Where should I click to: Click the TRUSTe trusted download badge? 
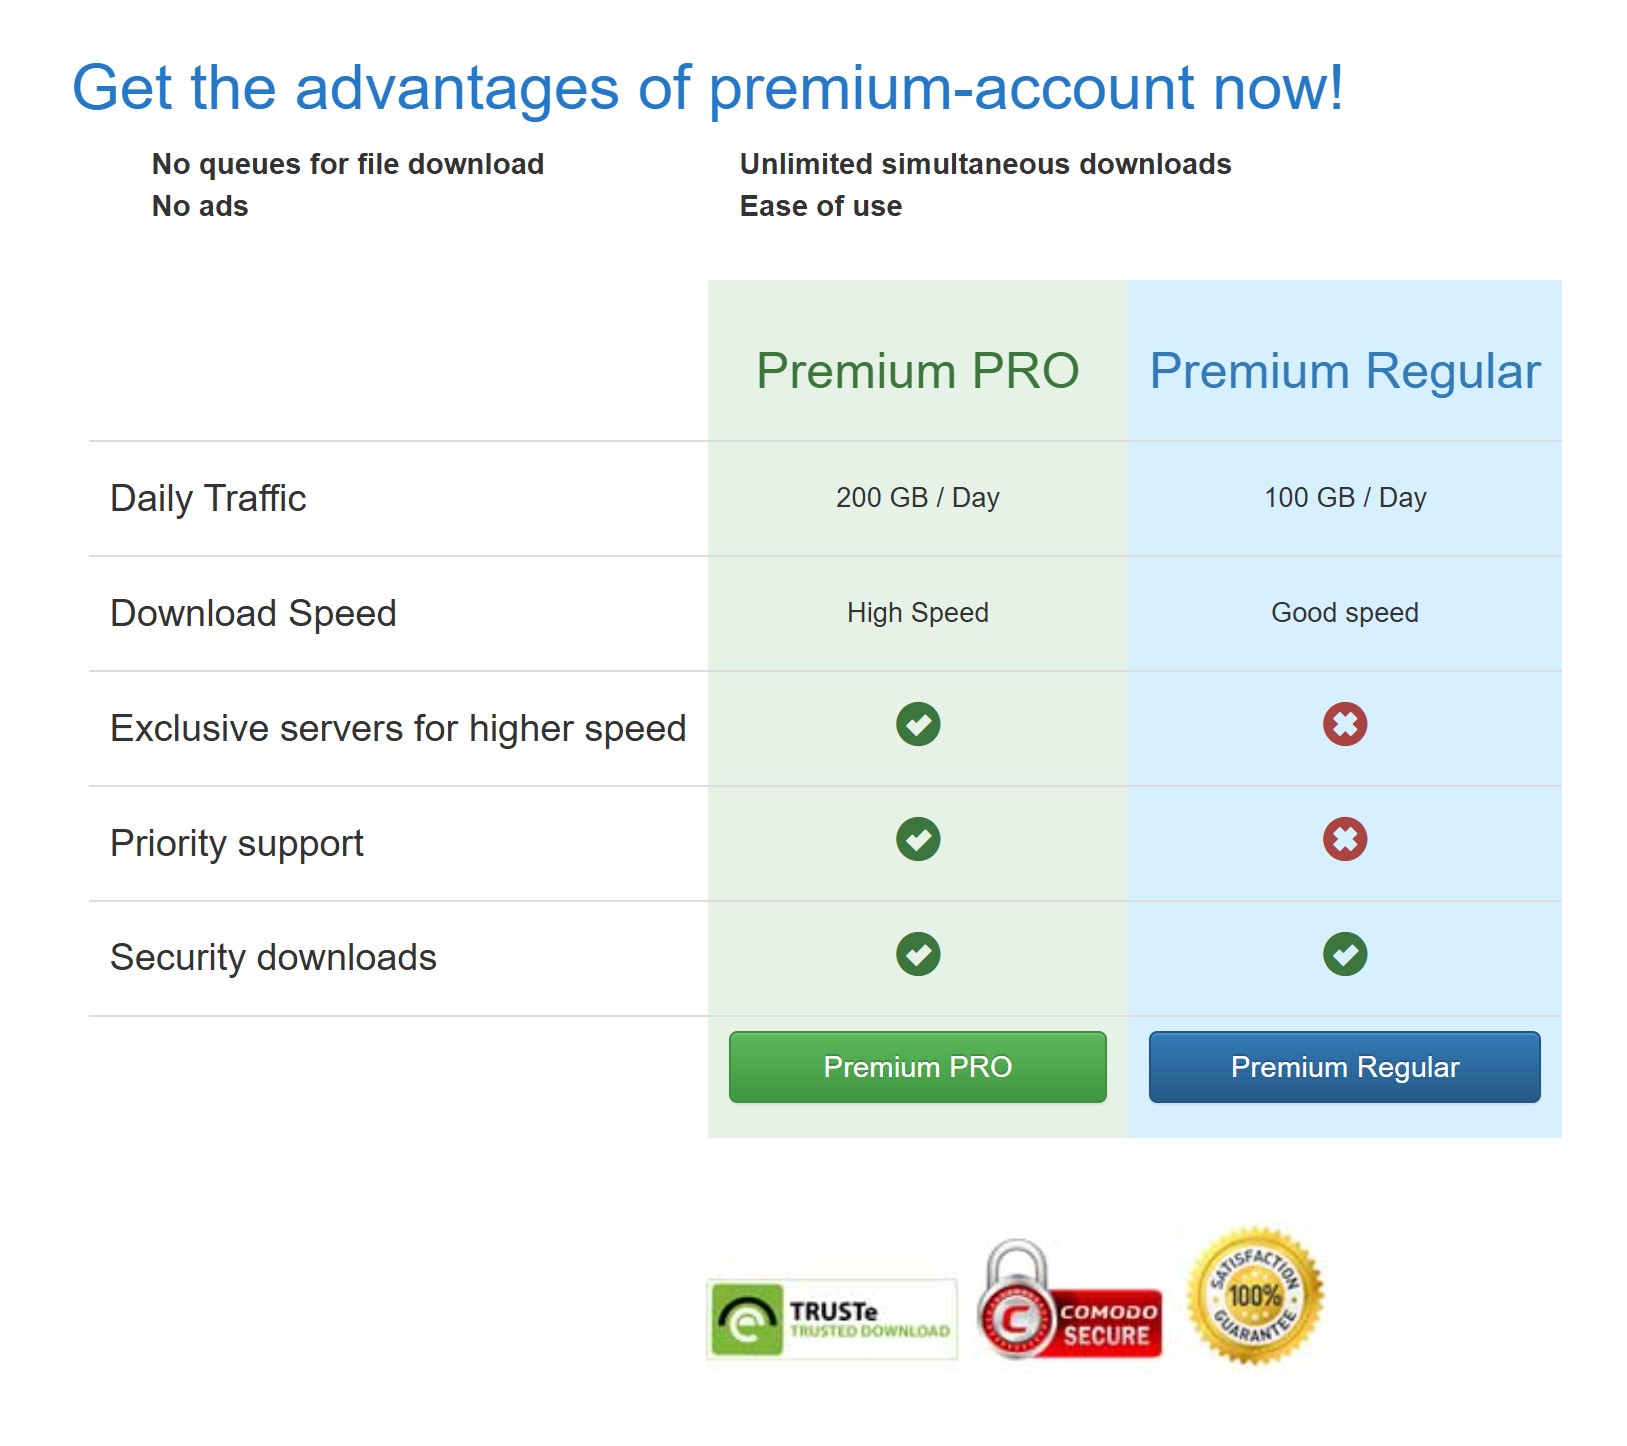coord(831,1319)
